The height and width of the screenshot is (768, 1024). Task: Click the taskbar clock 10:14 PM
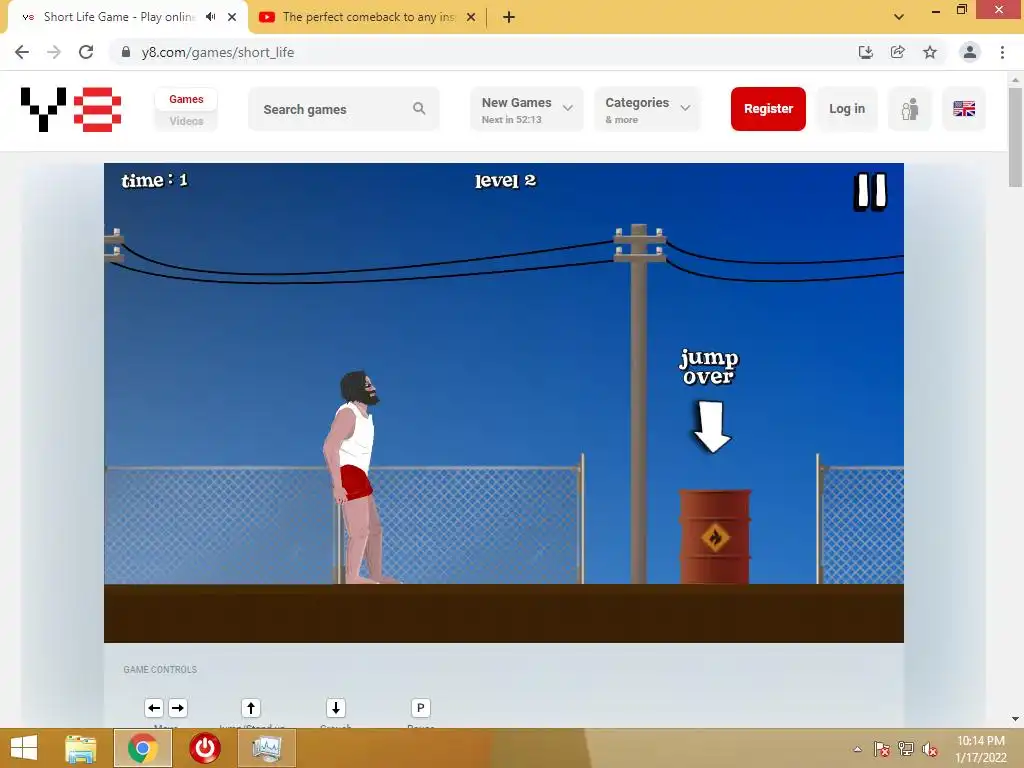981,749
